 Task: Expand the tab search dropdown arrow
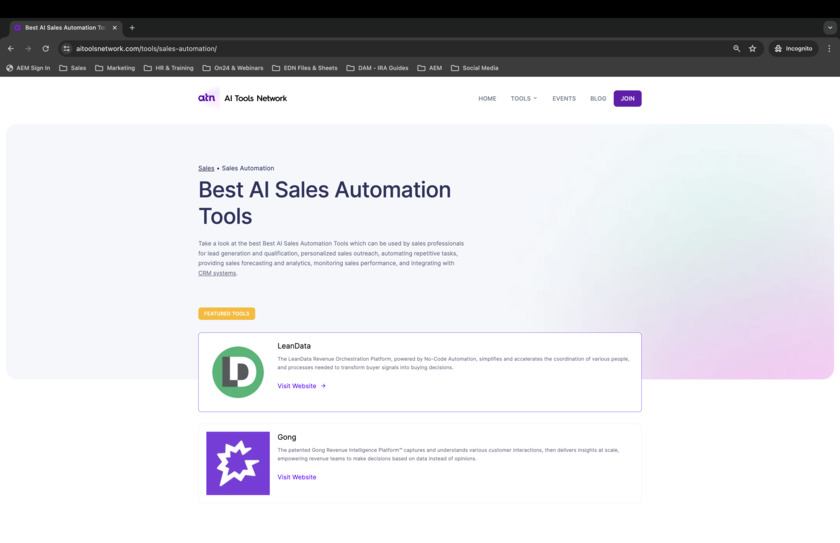tap(830, 27)
